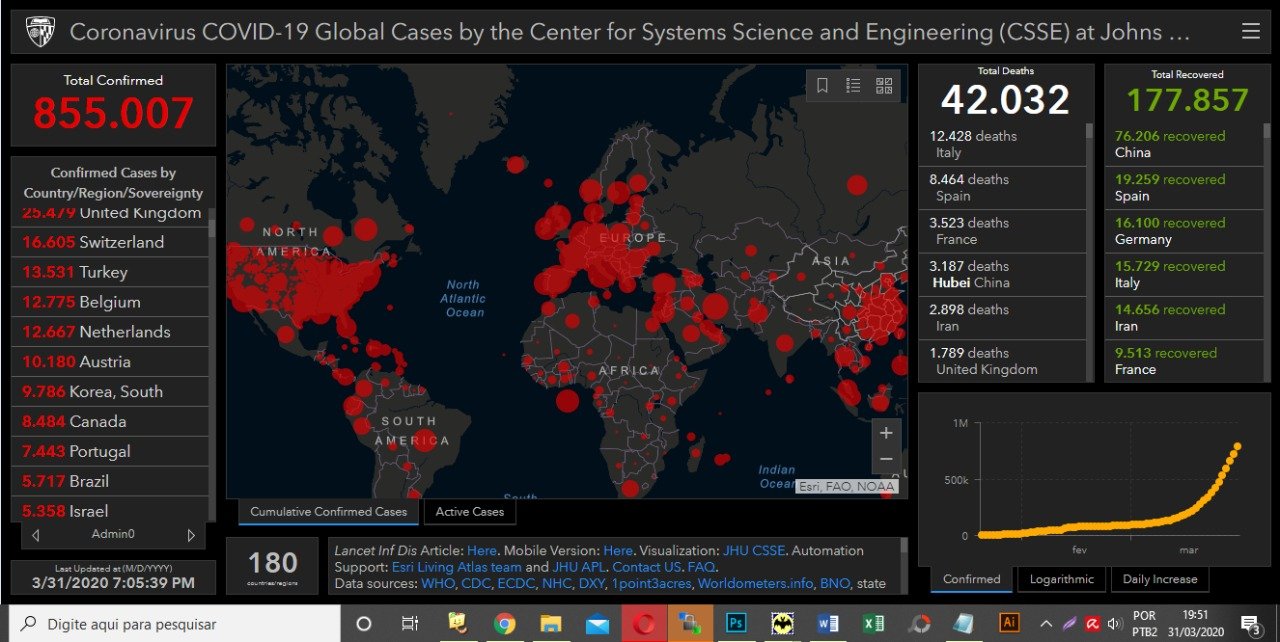Expand hidden system tray icons chevron

click(1046, 624)
